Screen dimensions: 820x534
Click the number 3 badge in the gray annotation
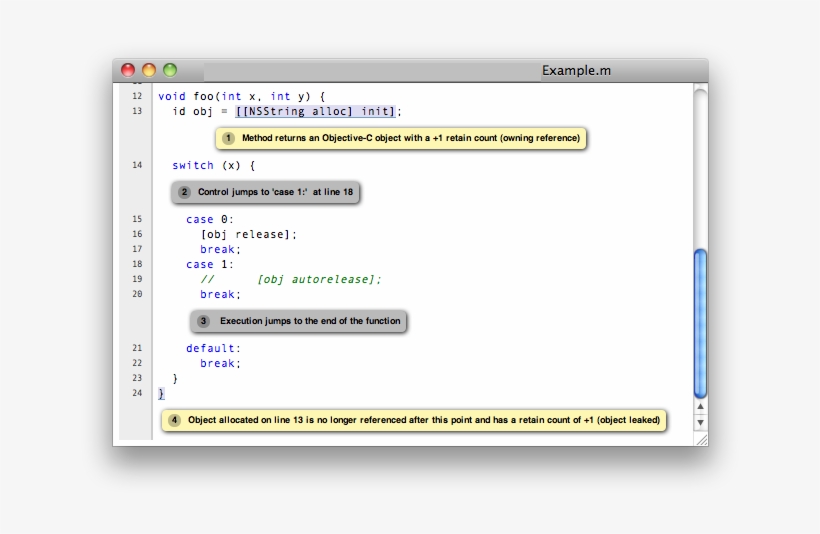click(x=204, y=321)
